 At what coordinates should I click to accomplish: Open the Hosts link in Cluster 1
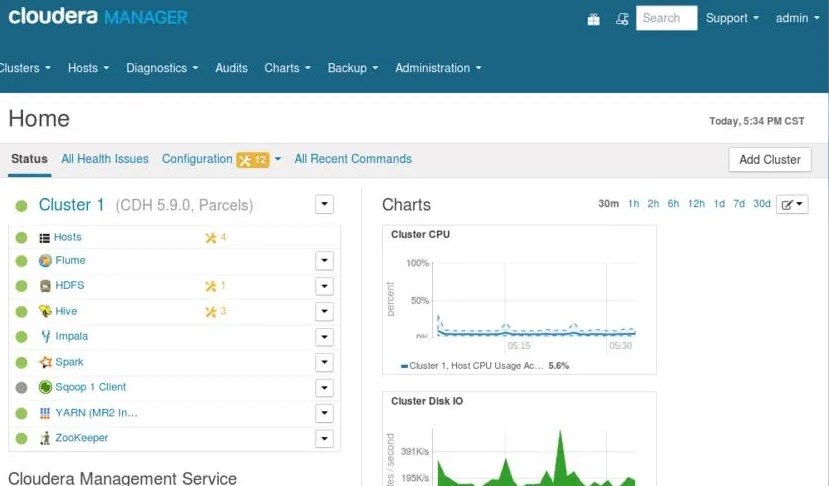pos(68,237)
